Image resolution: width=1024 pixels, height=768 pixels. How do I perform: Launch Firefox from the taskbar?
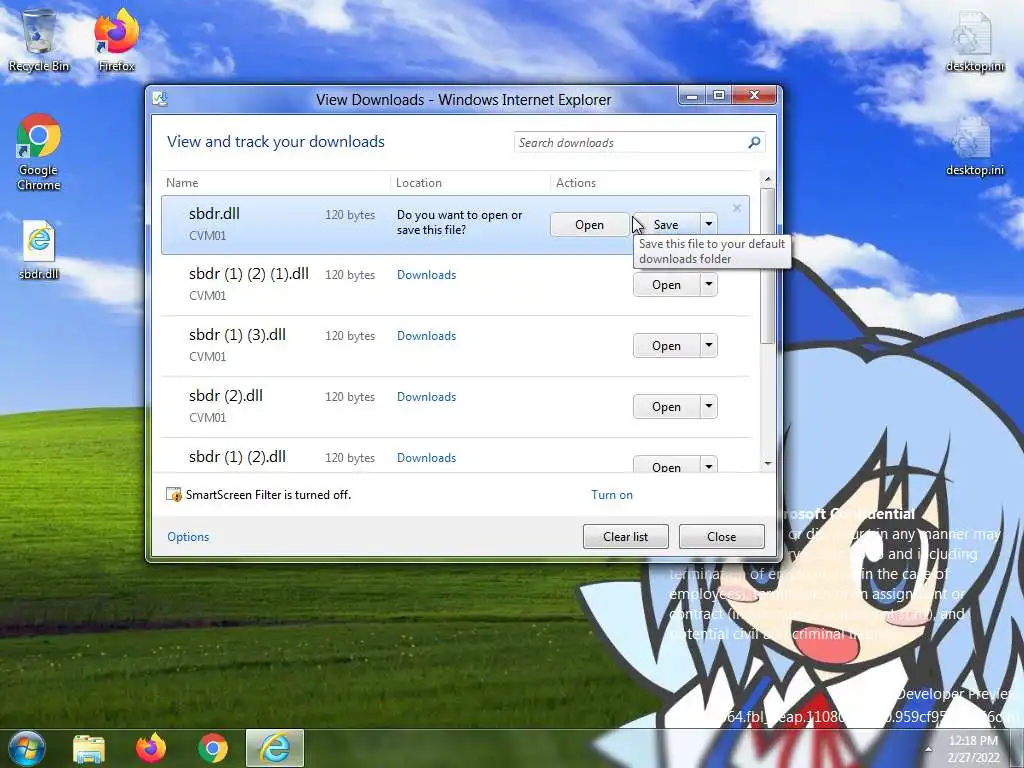pos(151,748)
